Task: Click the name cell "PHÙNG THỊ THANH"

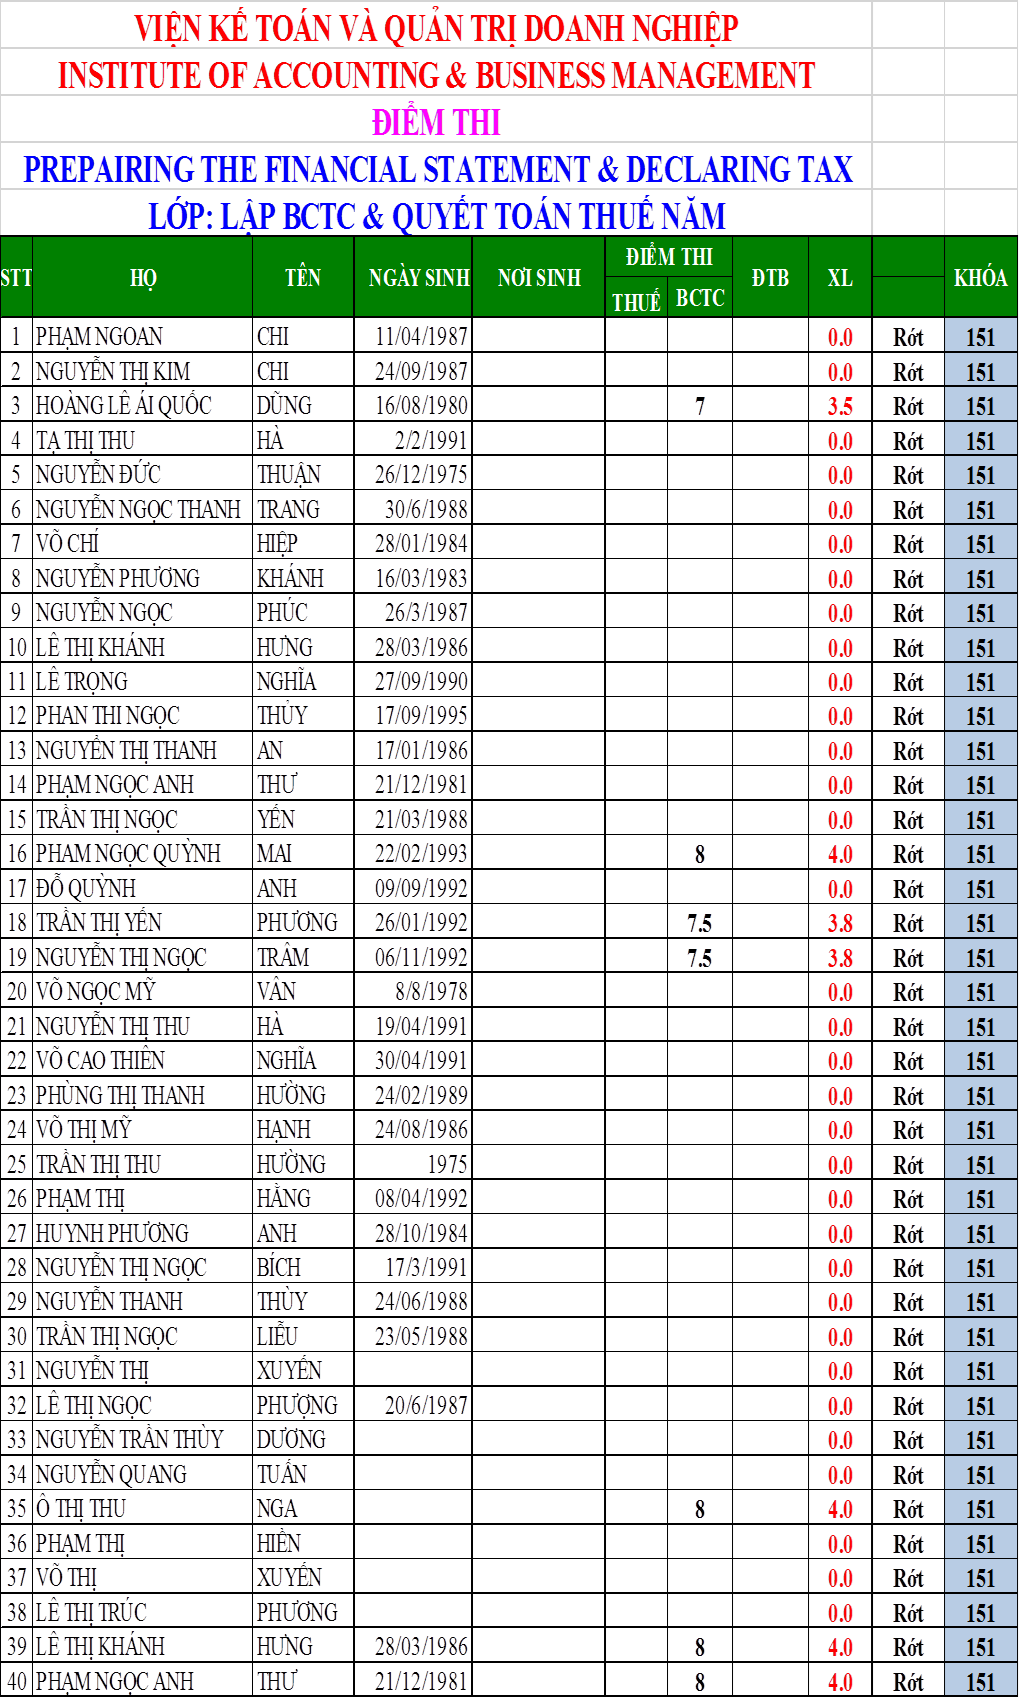Action: [x=120, y=1096]
